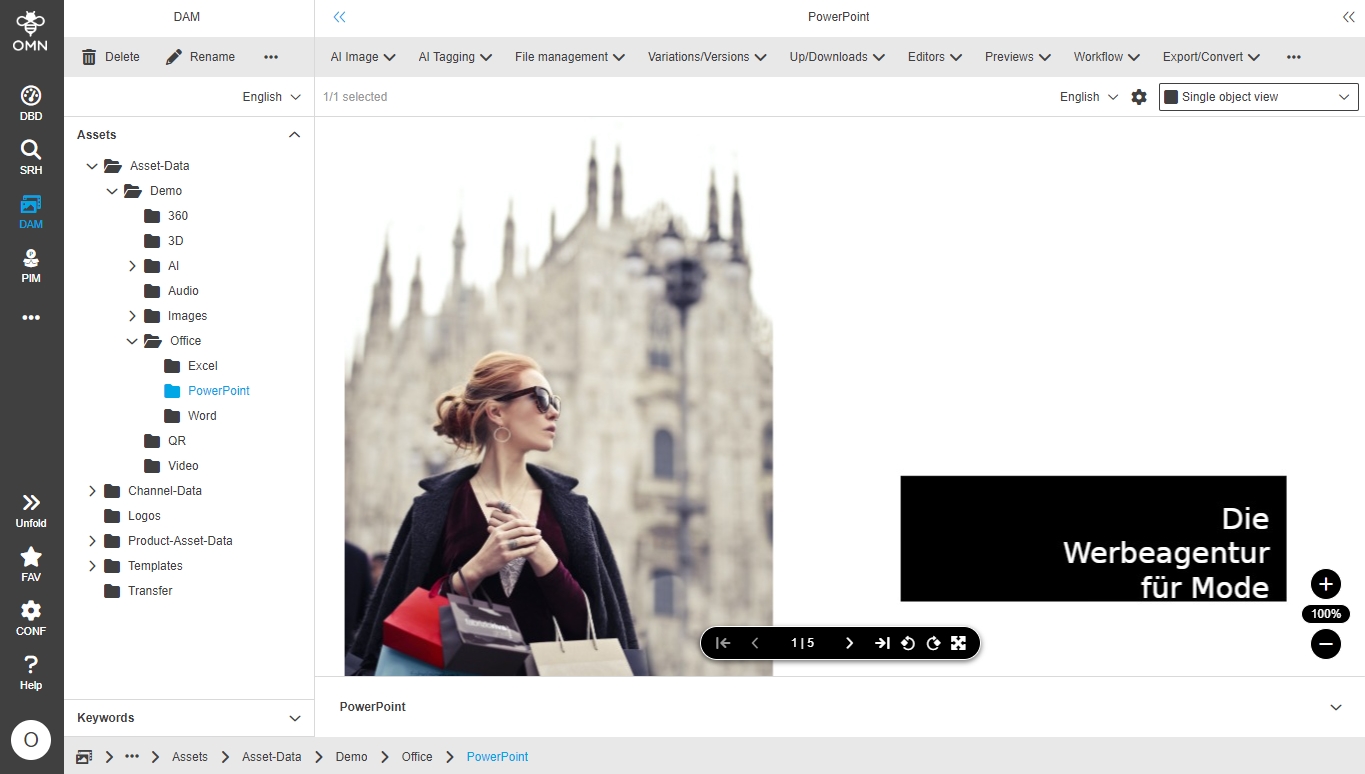Image resolution: width=1365 pixels, height=774 pixels.
Task: Enter fullscreen preview mode
Action: [x=958, y=643]
